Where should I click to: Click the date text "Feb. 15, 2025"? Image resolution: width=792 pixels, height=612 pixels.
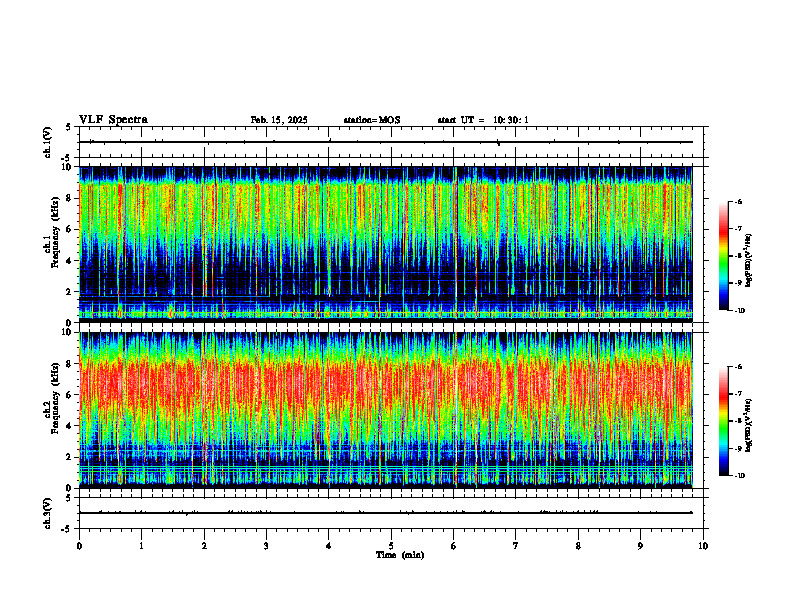click(279, 120)
